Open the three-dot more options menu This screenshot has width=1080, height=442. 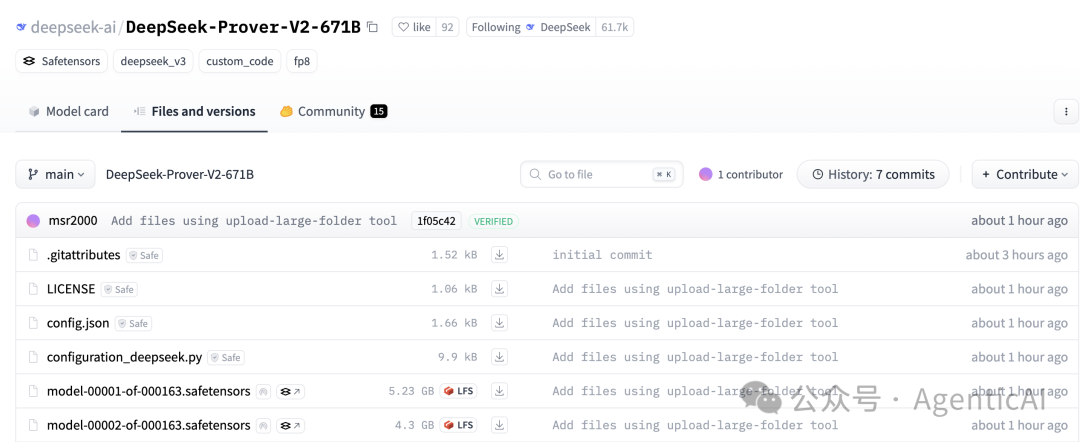pyautogui.click(x=1066, y=111)
